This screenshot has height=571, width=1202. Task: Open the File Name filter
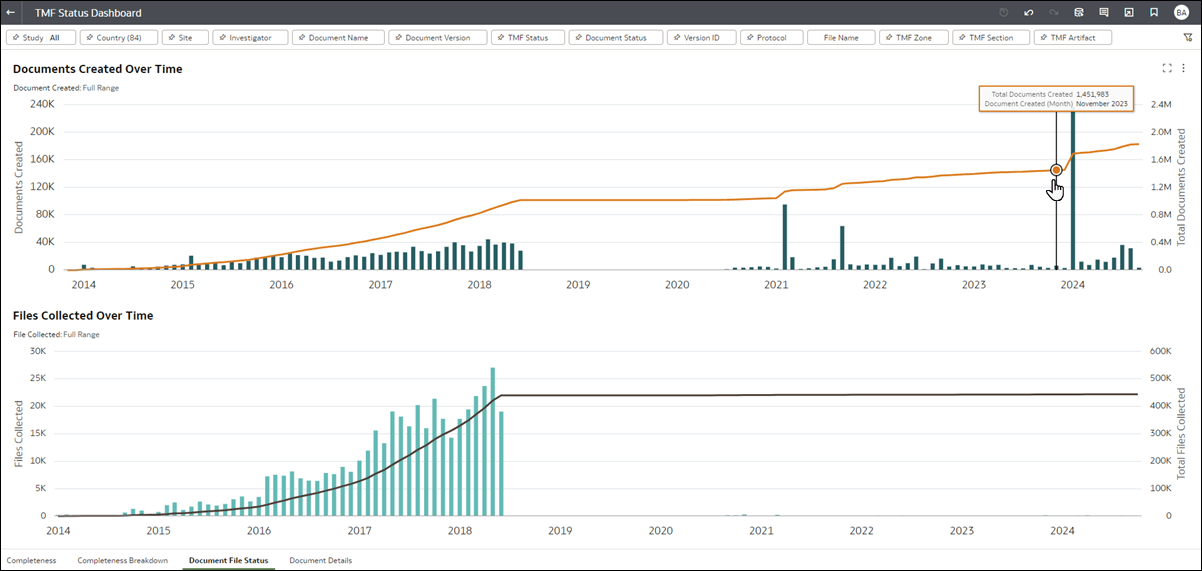pyautogui.click(x=840, y=37)
